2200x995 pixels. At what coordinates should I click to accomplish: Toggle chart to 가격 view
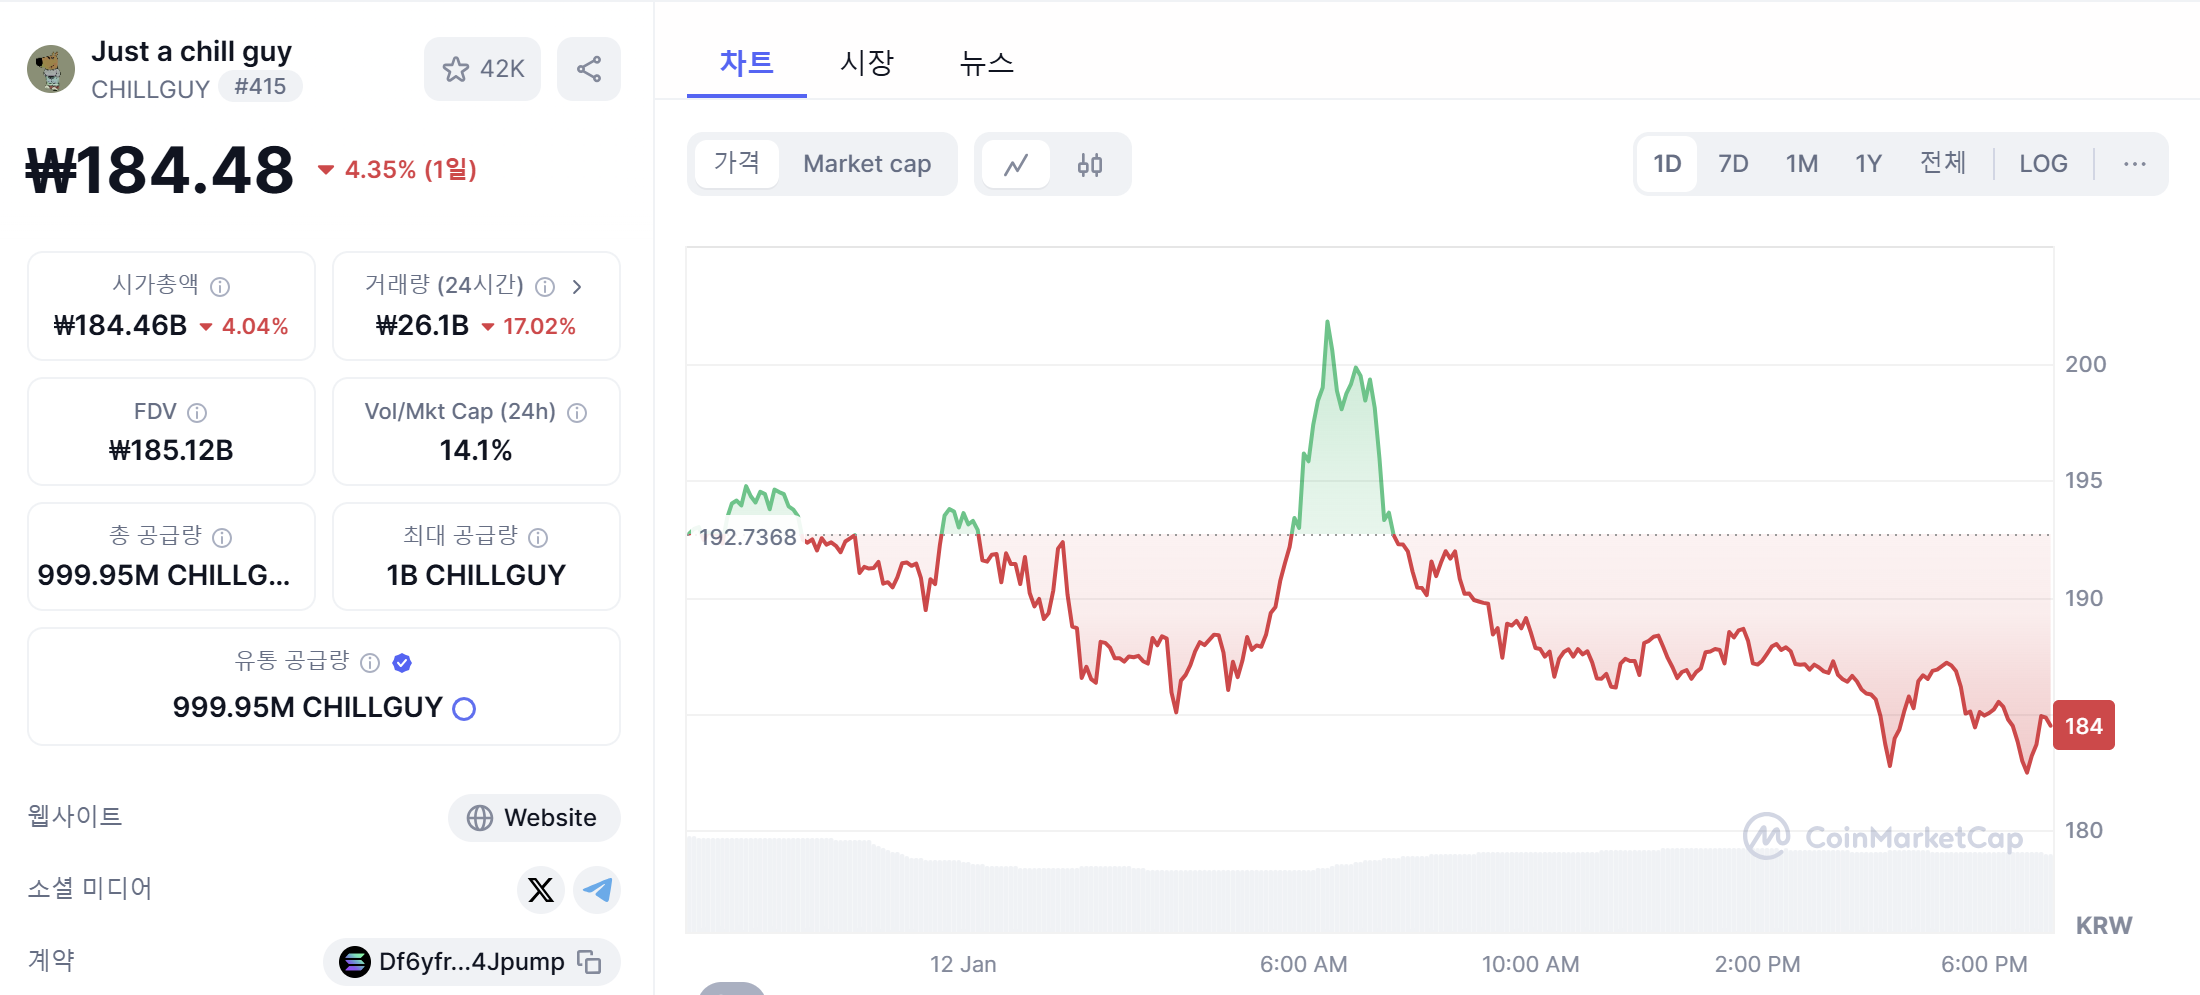coord(736,163)
